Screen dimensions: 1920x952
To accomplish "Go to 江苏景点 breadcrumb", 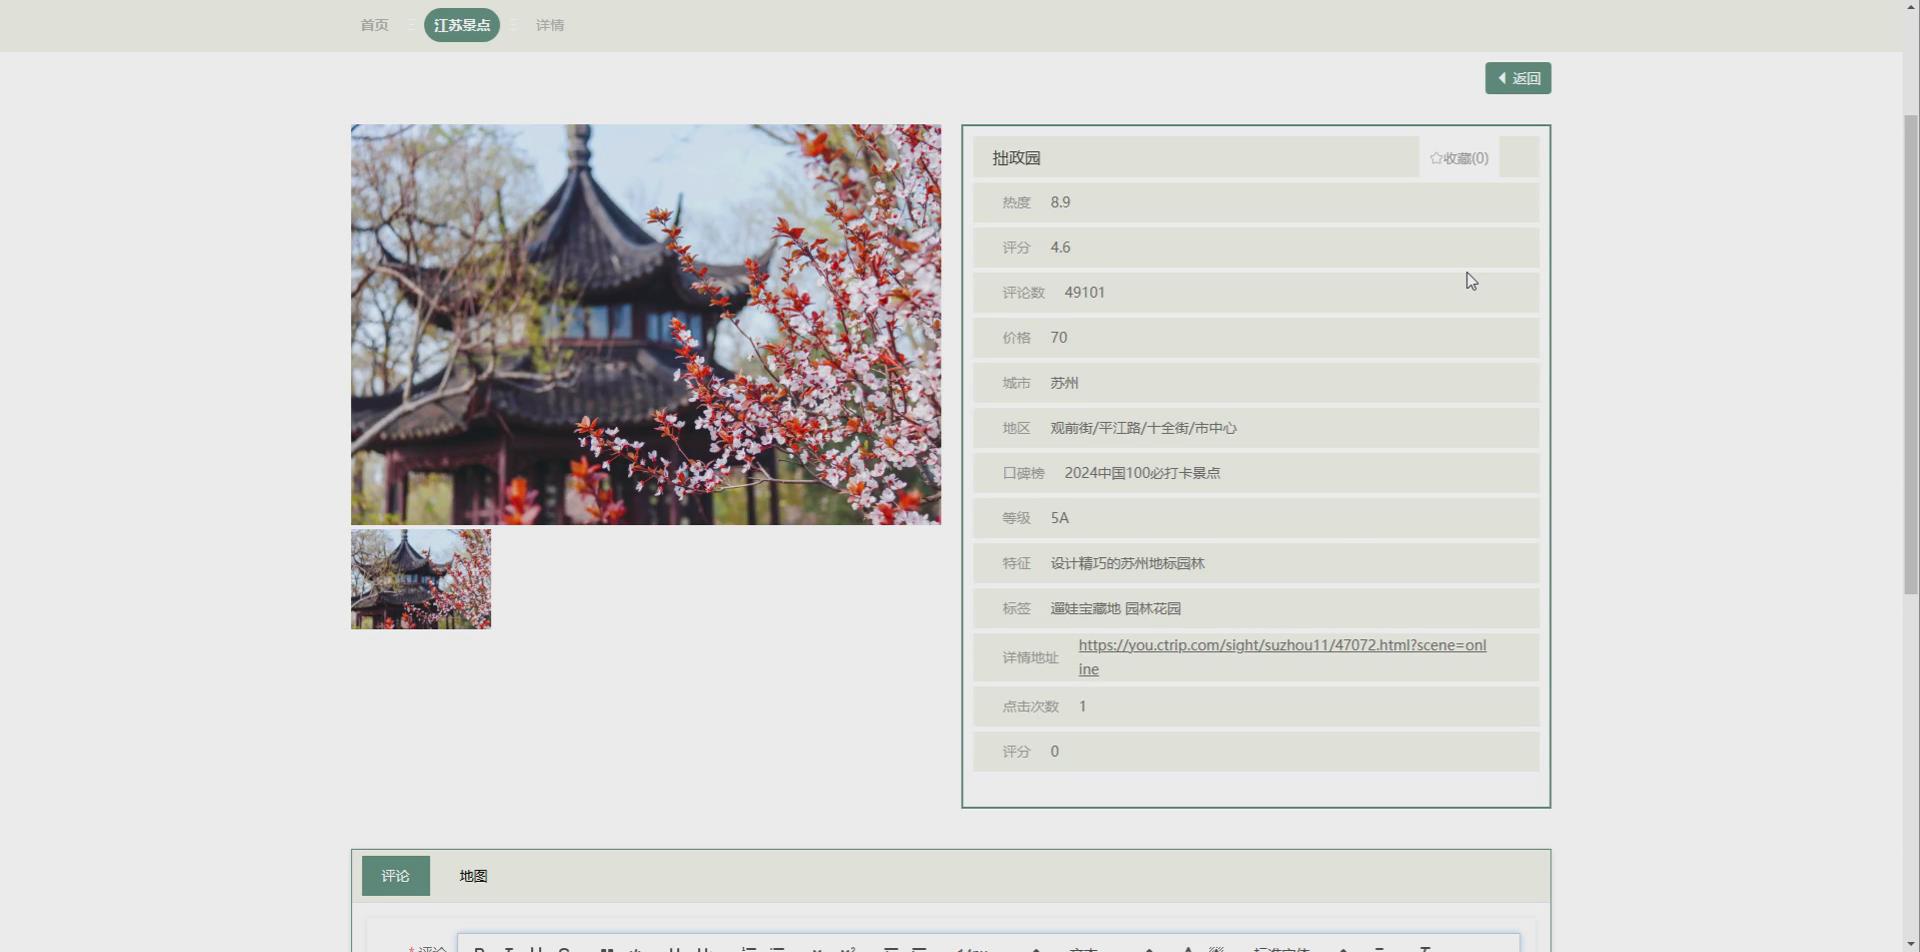I will tap(462, 25).
